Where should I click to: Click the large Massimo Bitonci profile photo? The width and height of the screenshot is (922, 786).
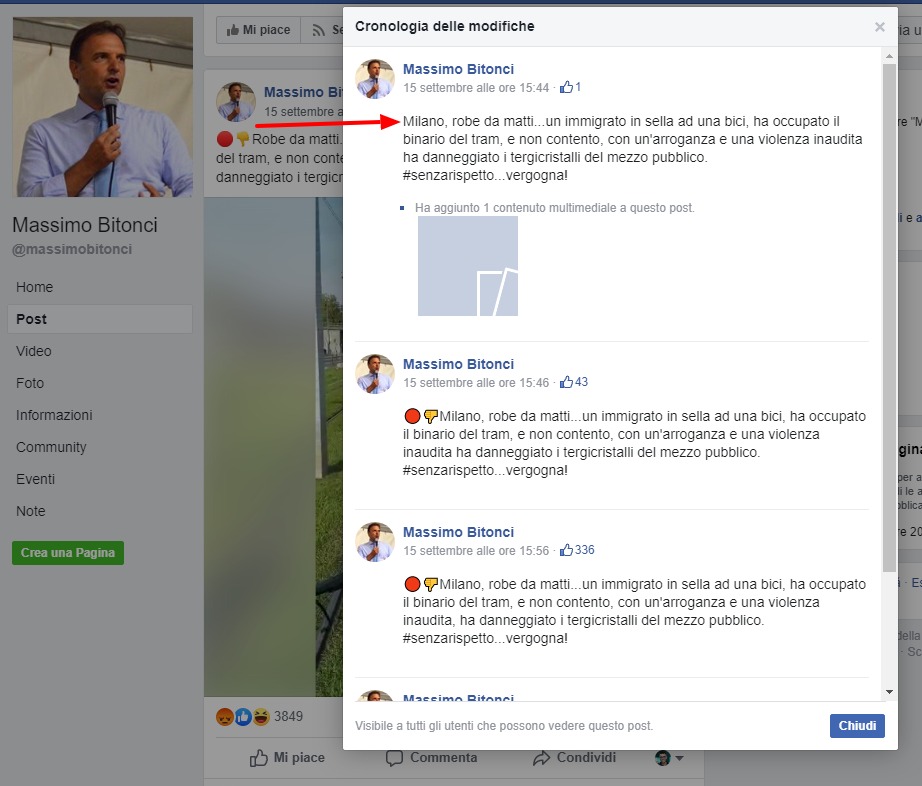click(103, 107)
